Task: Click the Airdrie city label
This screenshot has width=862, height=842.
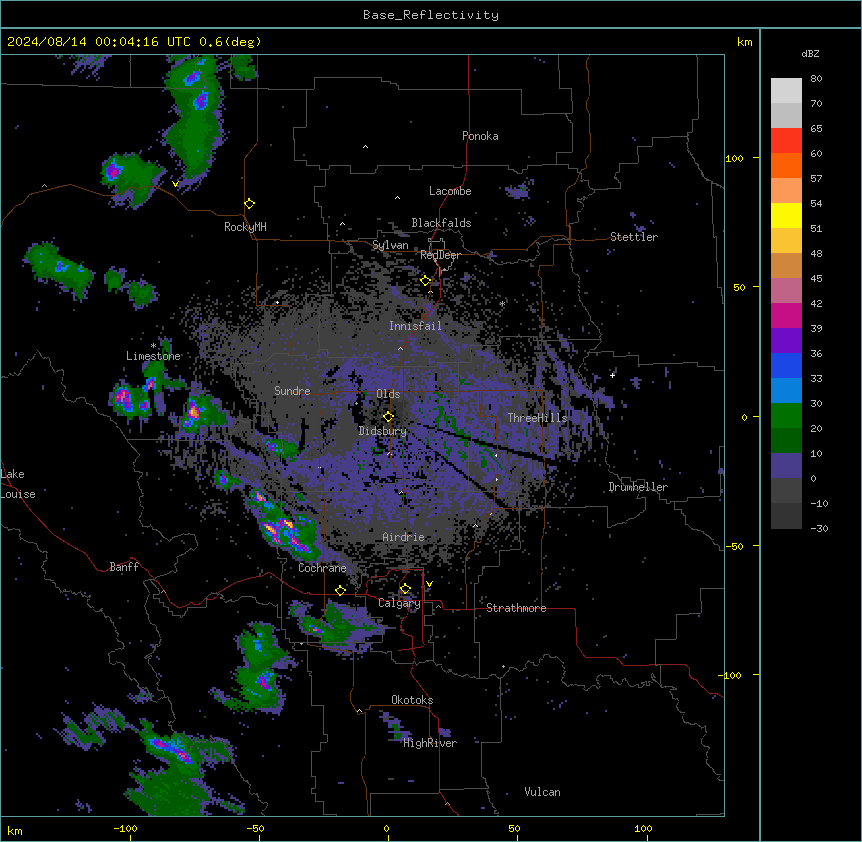Action: (404, 537)
